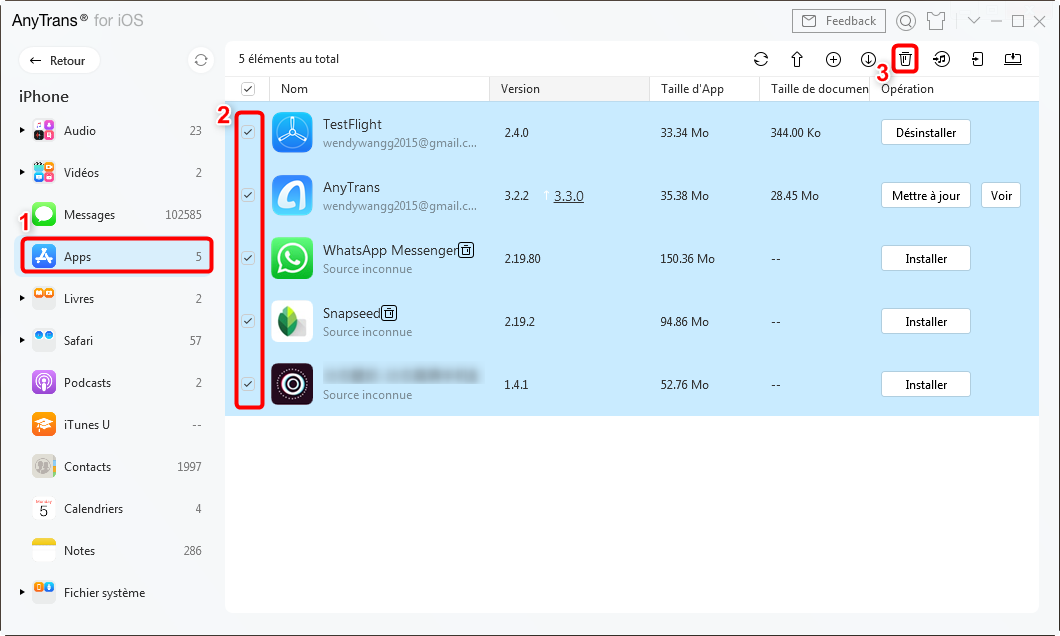The height and width of the screenshot is (636, 1060).
Task: Open the transfer to iTunes icon
Action: pos(941,59)
